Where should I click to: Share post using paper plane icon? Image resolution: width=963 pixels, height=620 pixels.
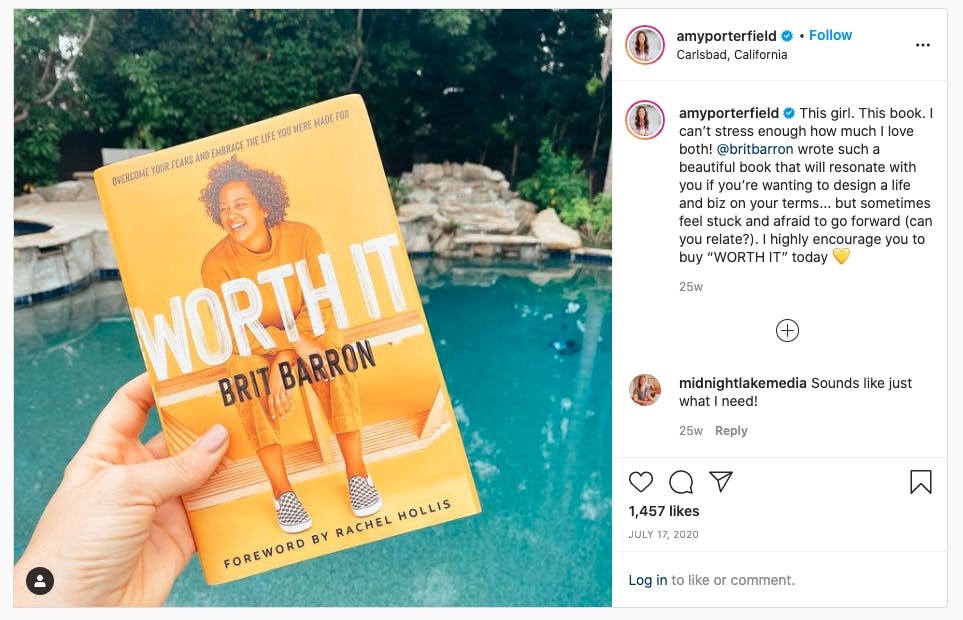point(721,481)
